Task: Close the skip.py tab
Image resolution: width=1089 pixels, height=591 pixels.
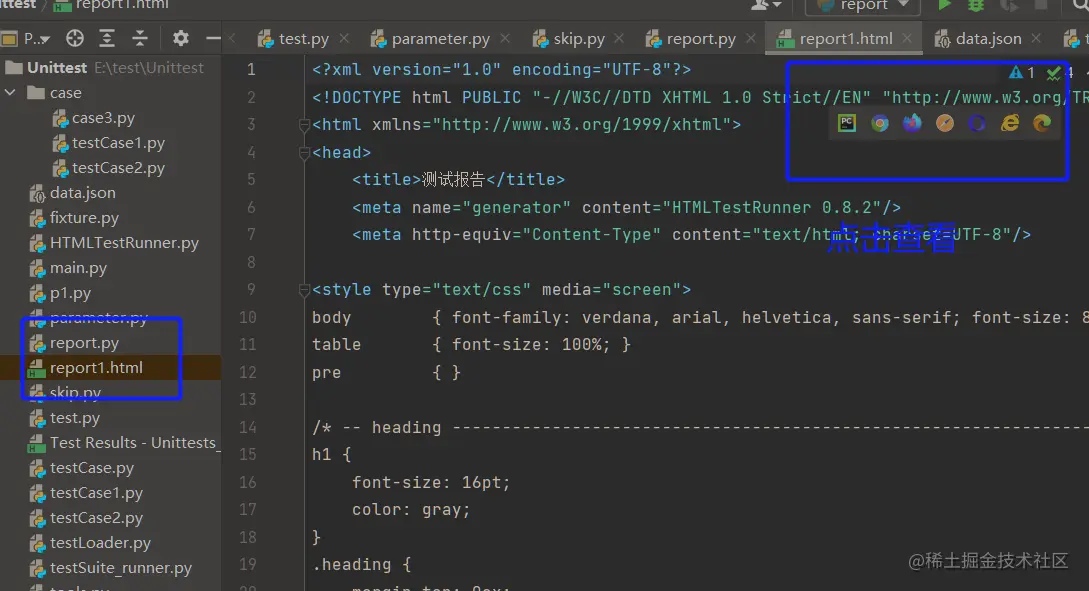Action: [x=619, y=39]
